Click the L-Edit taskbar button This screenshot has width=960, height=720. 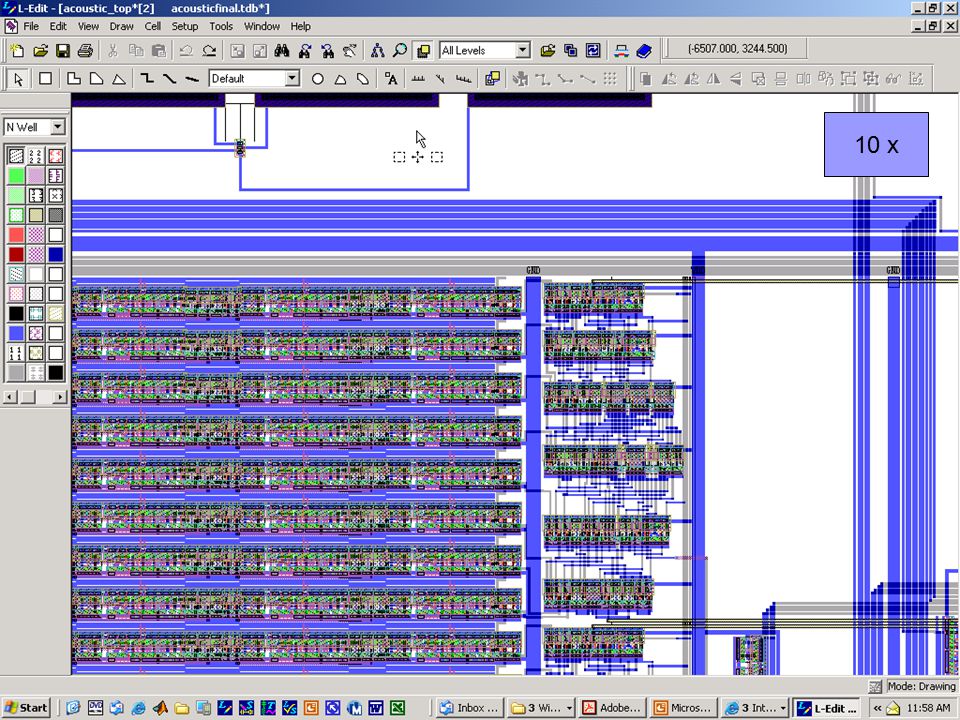[x=826, y=708]
